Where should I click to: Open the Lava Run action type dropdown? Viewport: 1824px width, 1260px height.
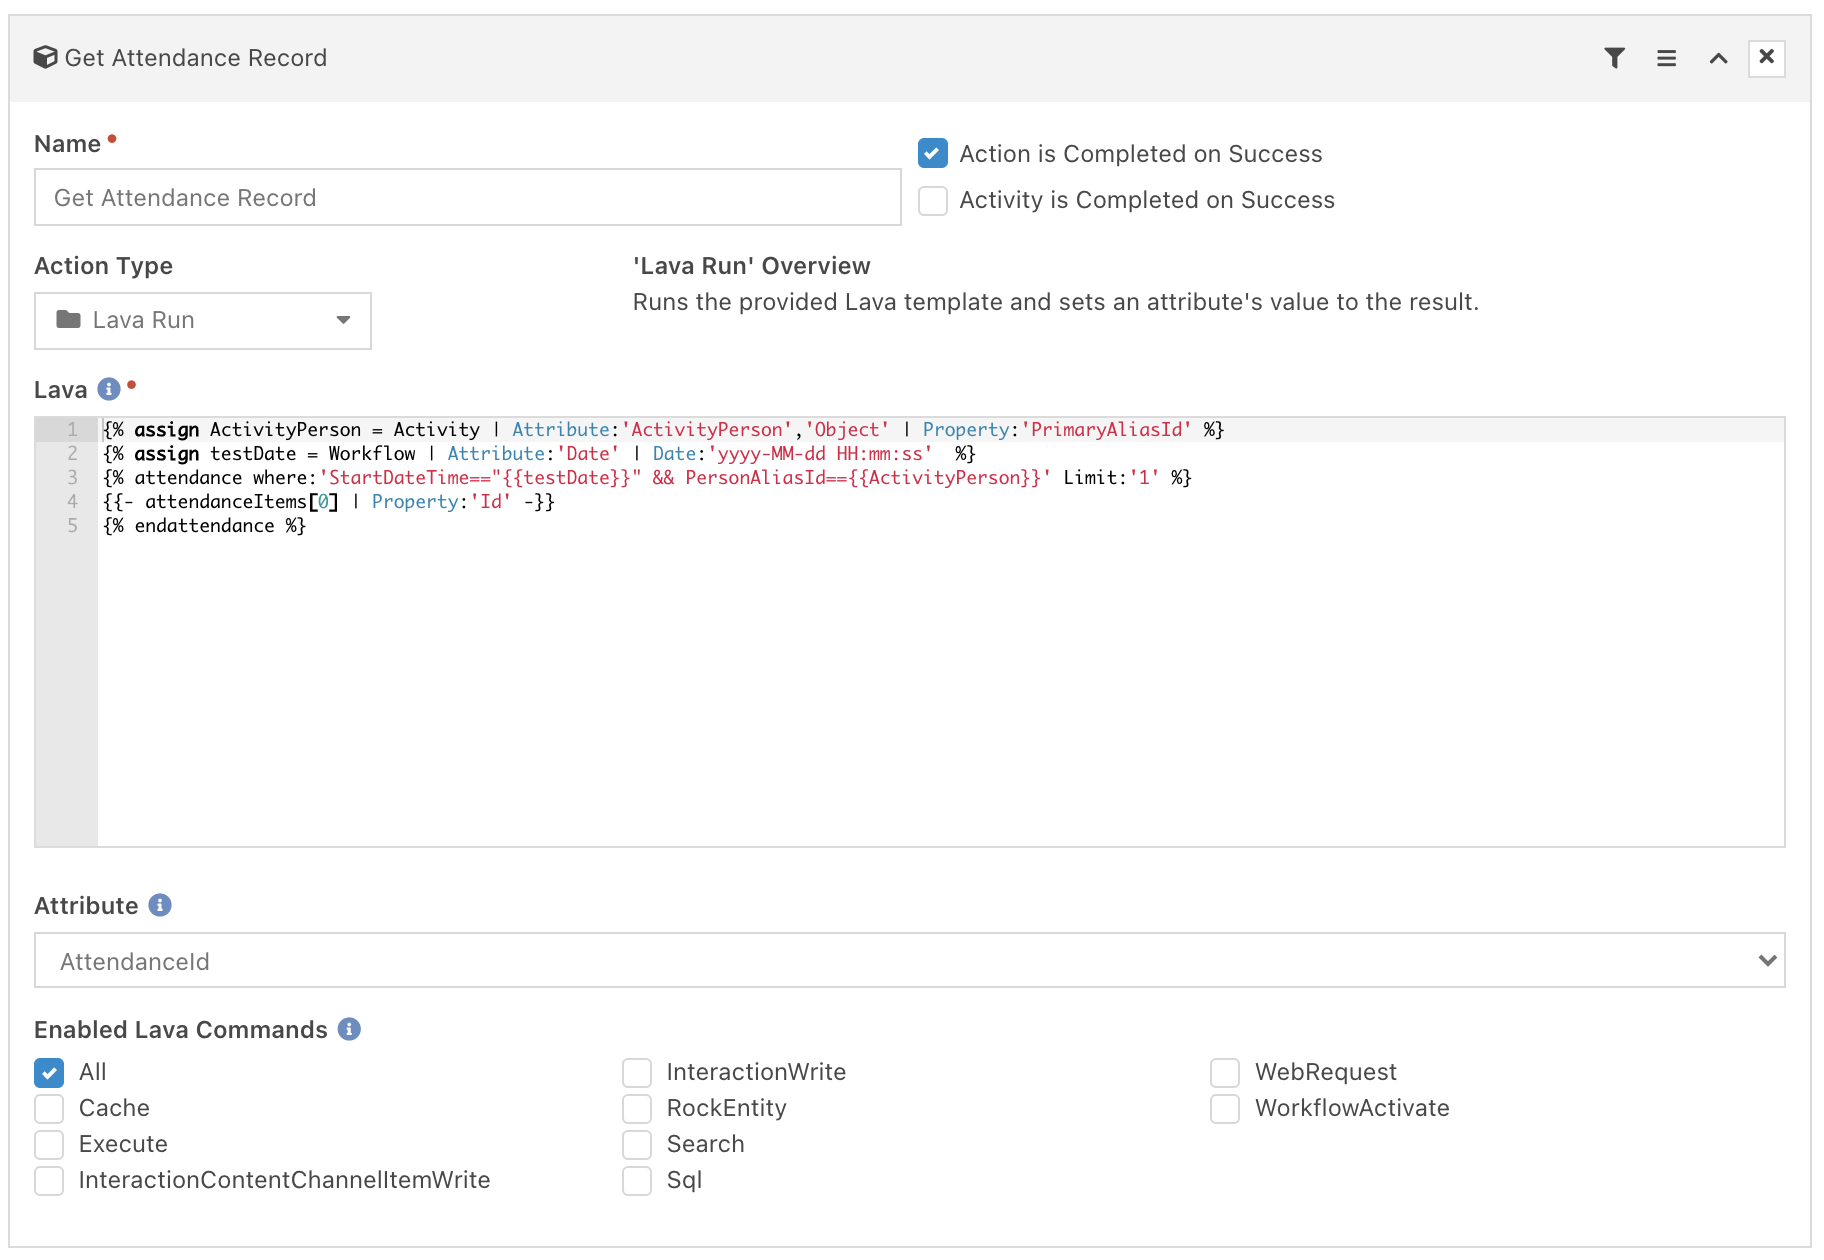tap(203, 321)
